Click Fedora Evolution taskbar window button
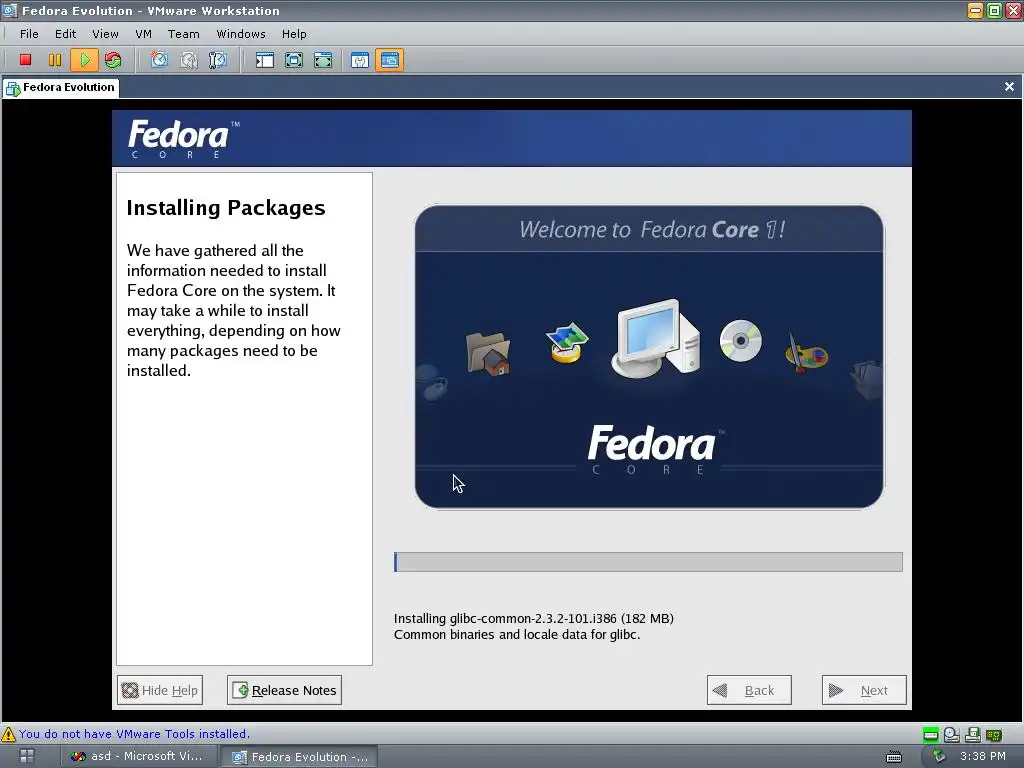Screen dimensions: 1024x768 300,756
